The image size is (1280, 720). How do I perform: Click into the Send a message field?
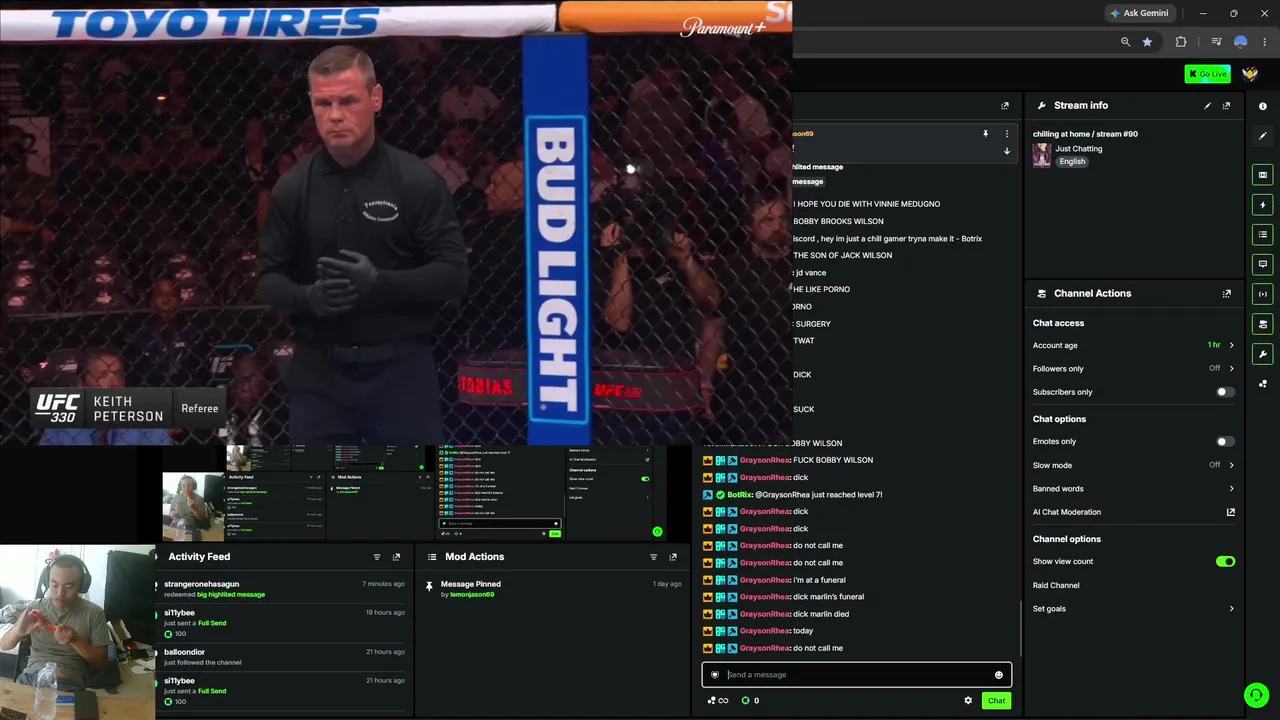tap(857, 675)
